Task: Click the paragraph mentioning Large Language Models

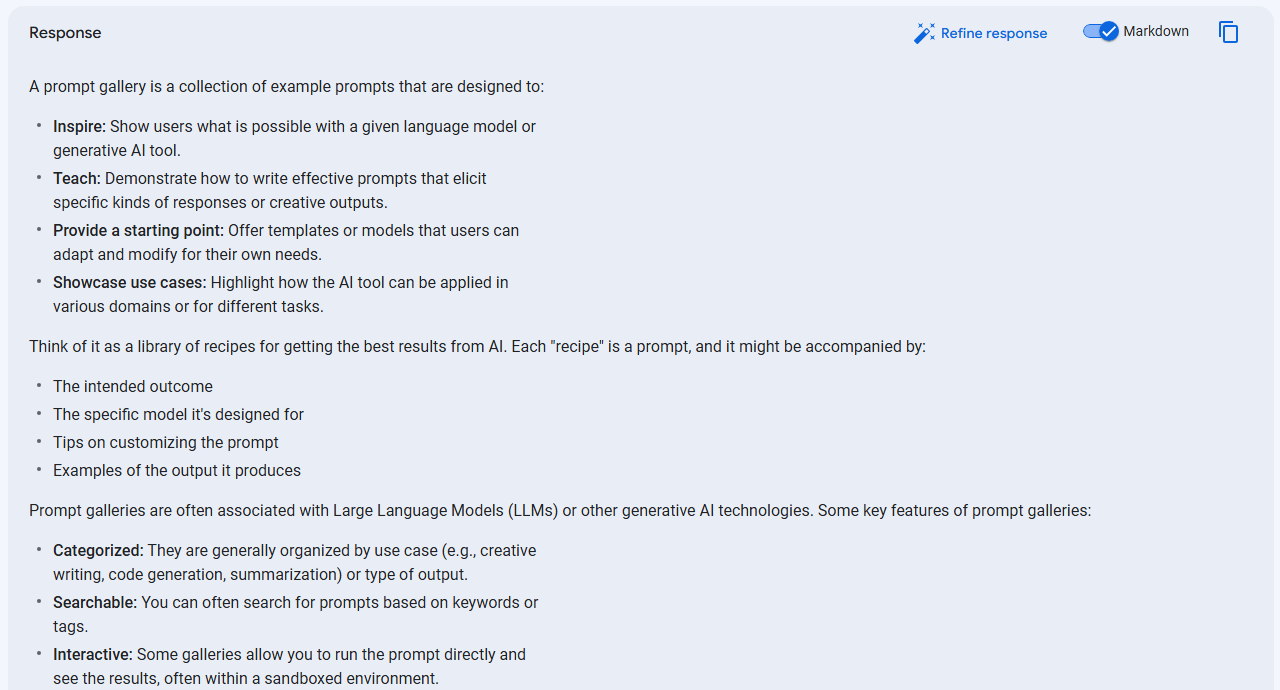Action: (560, 510)
